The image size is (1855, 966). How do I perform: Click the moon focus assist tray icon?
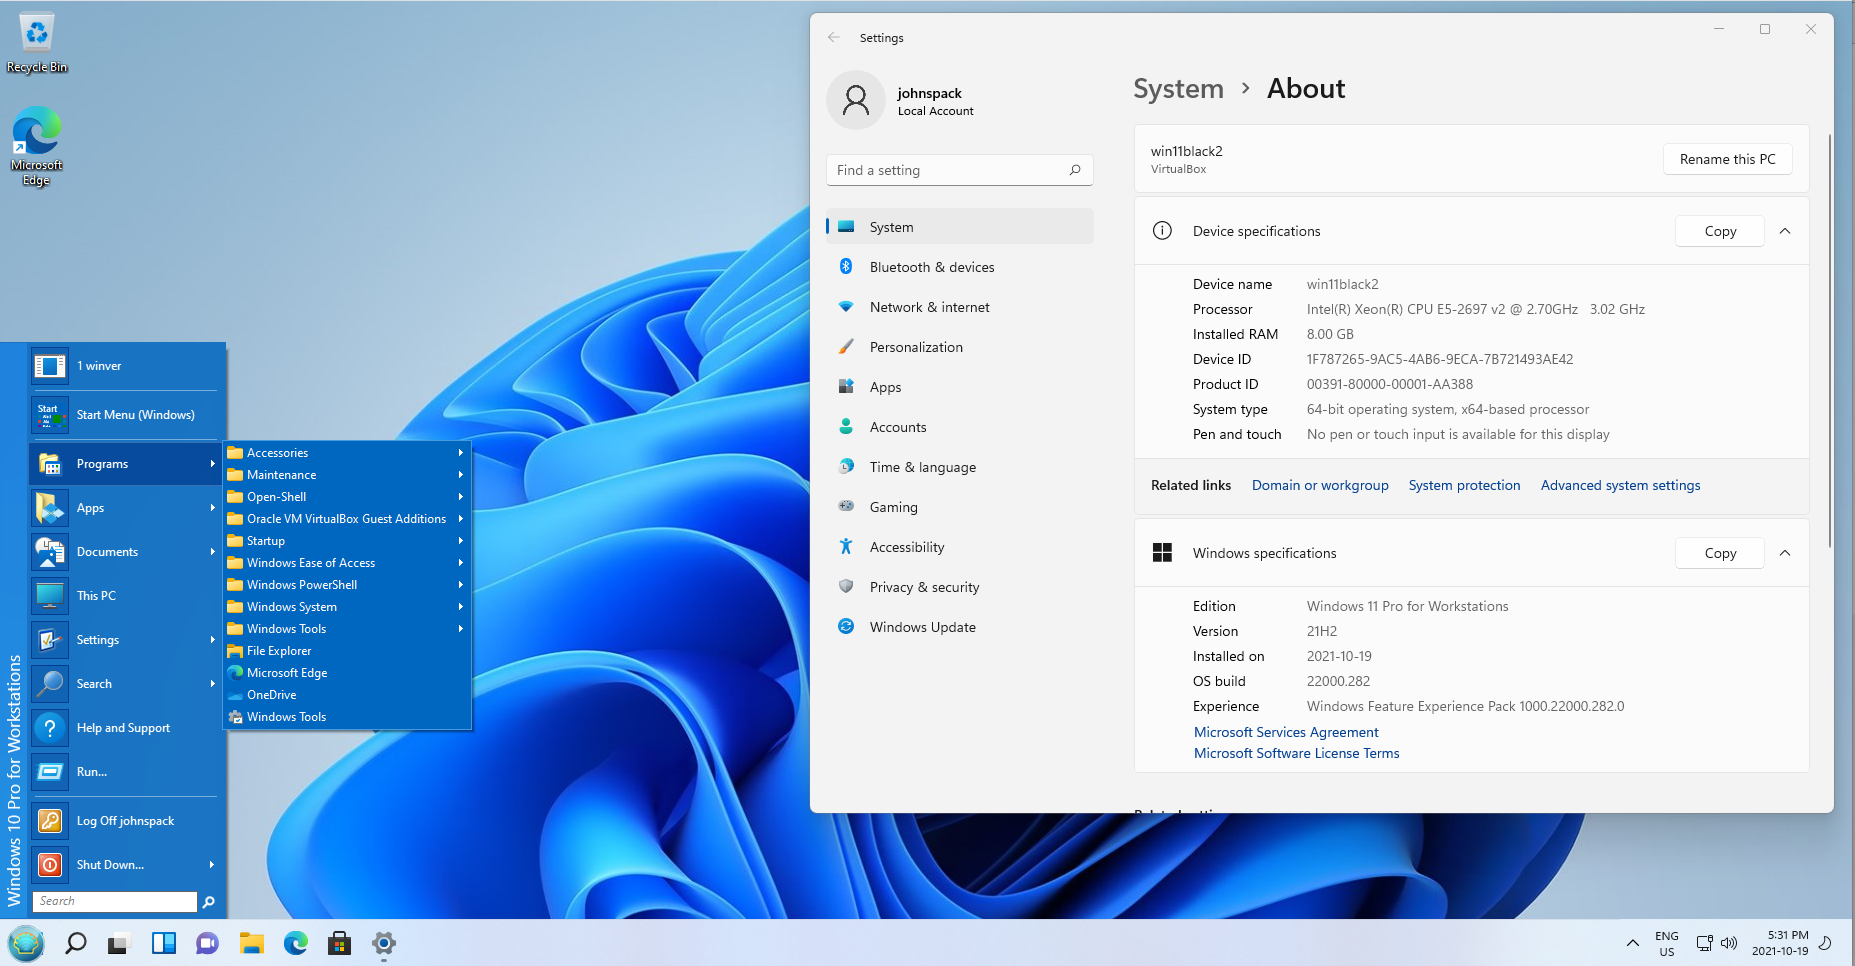point(1825,943)
